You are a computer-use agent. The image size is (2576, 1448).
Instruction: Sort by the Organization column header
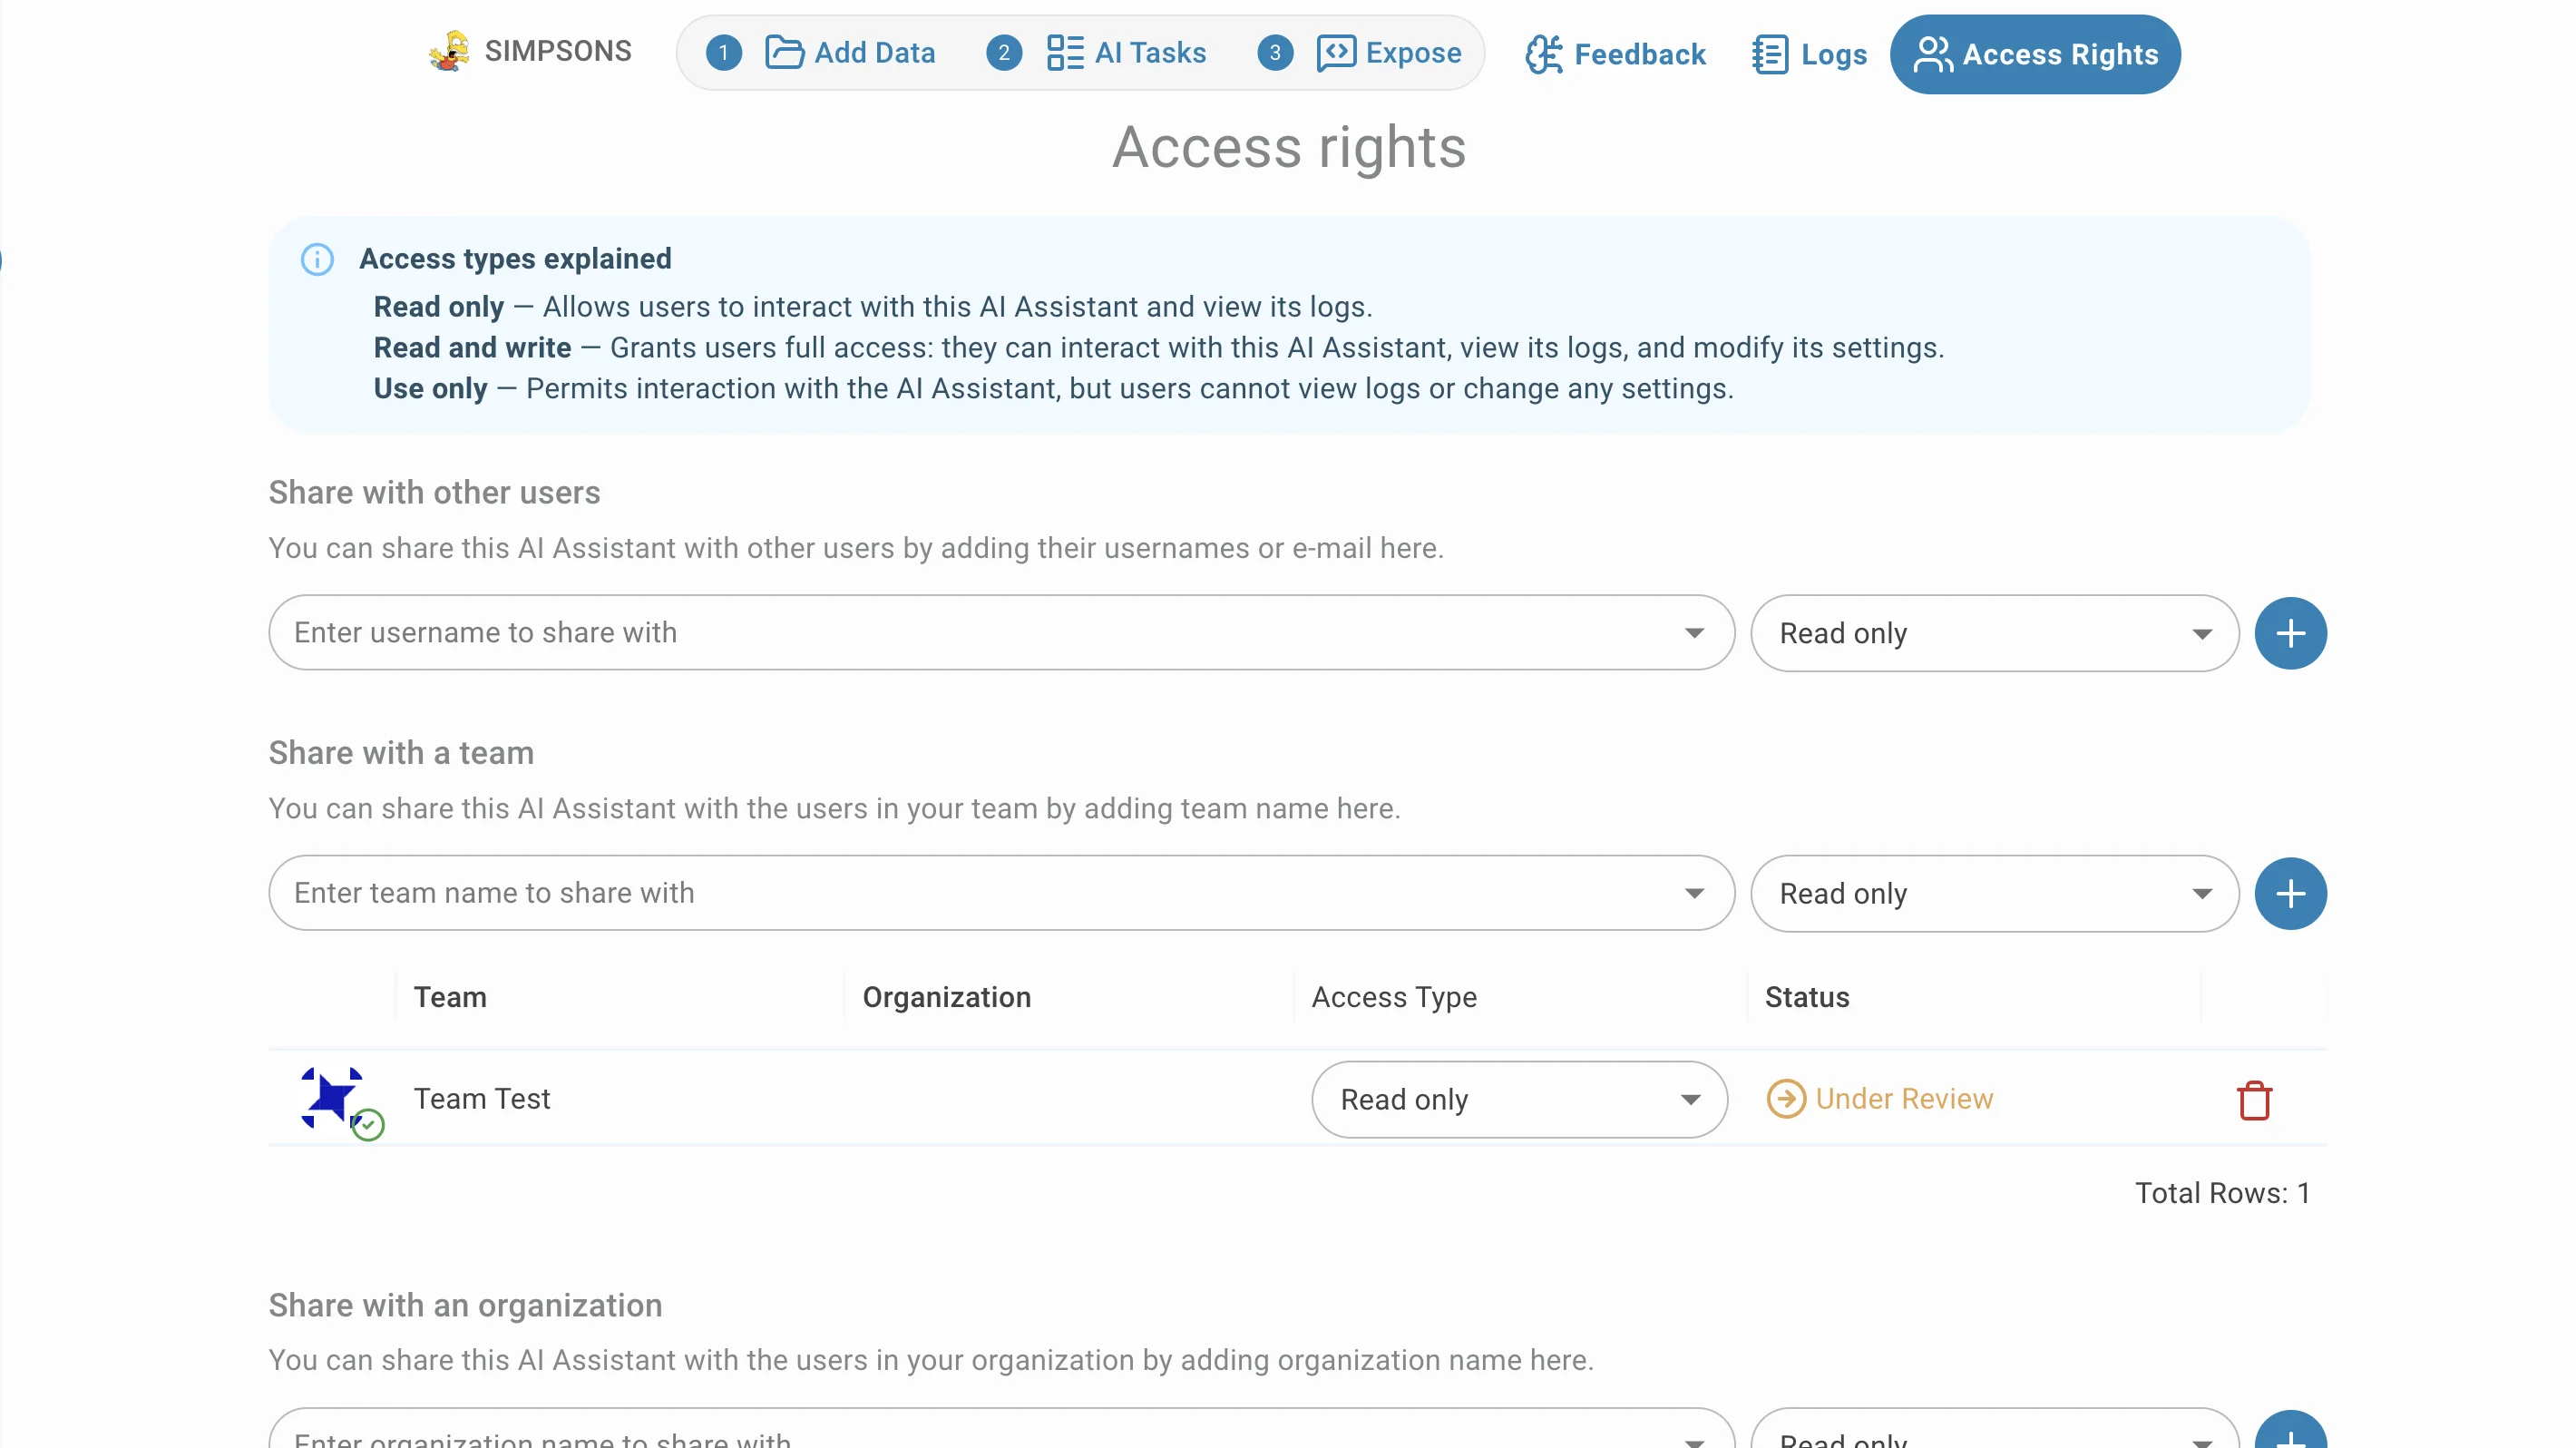point(947,997)
